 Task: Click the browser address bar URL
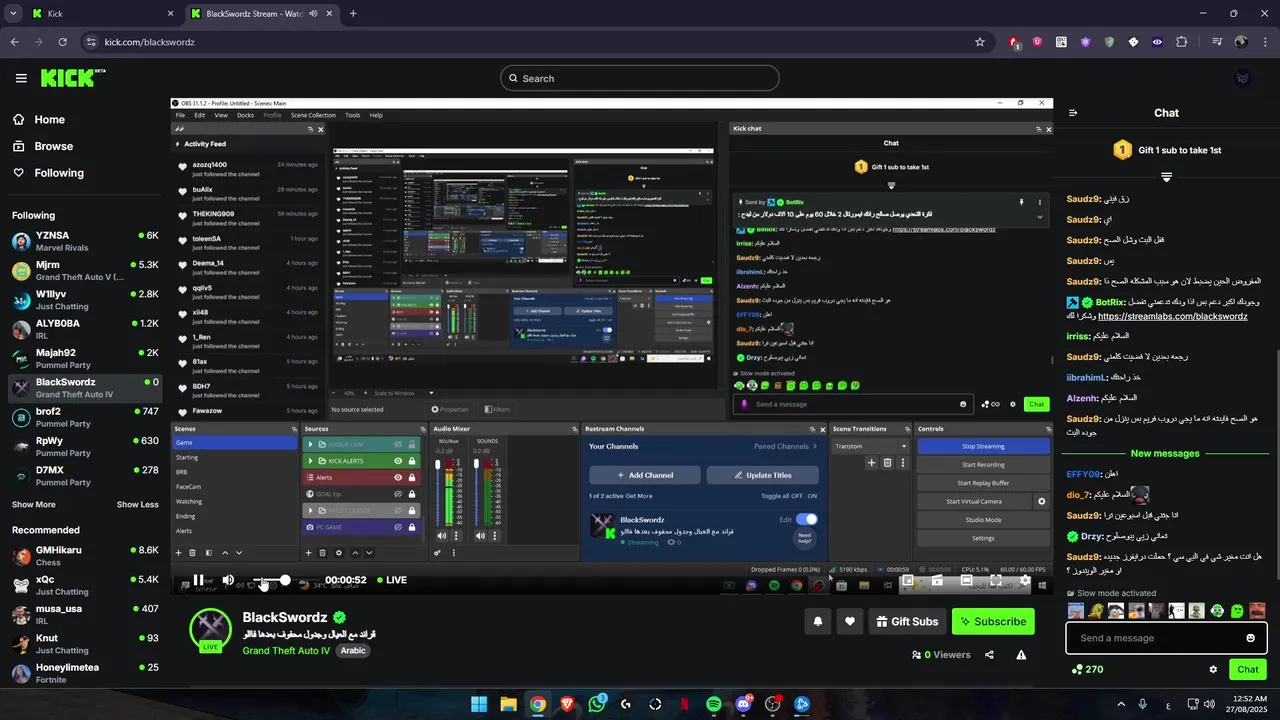149,42
